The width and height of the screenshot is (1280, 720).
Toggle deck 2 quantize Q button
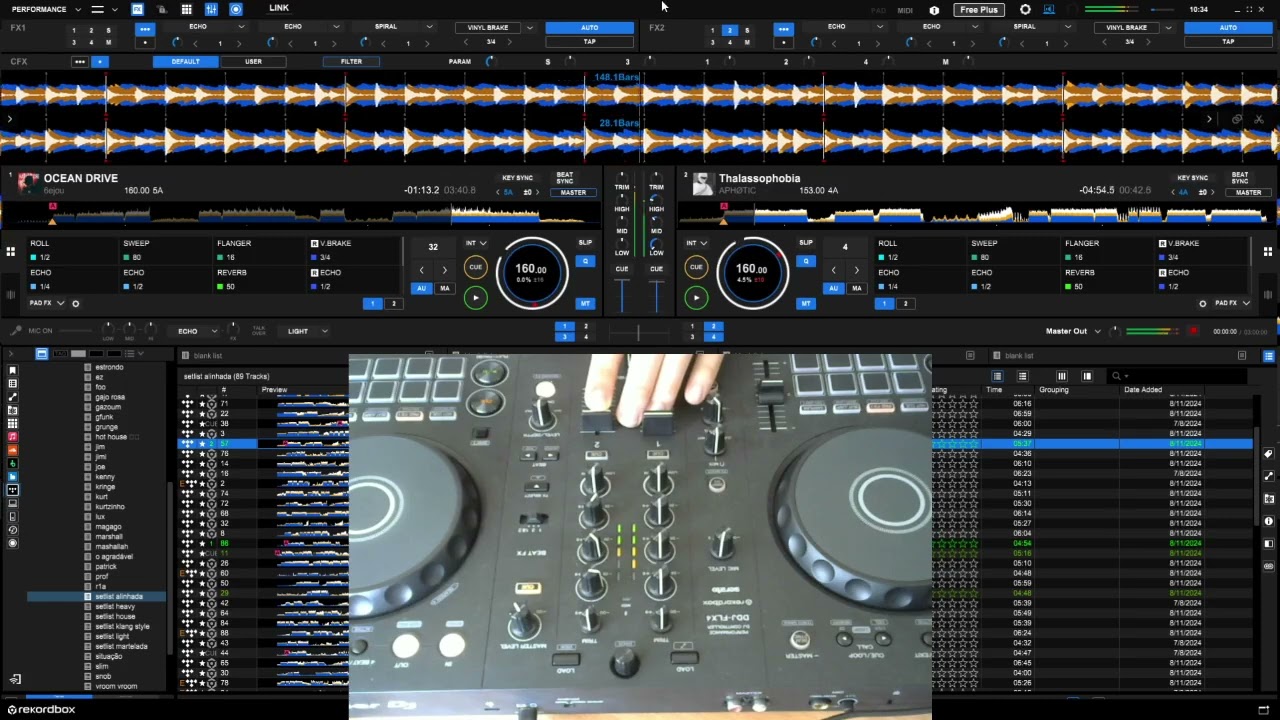pyautogui.click(x=806, y=261)
